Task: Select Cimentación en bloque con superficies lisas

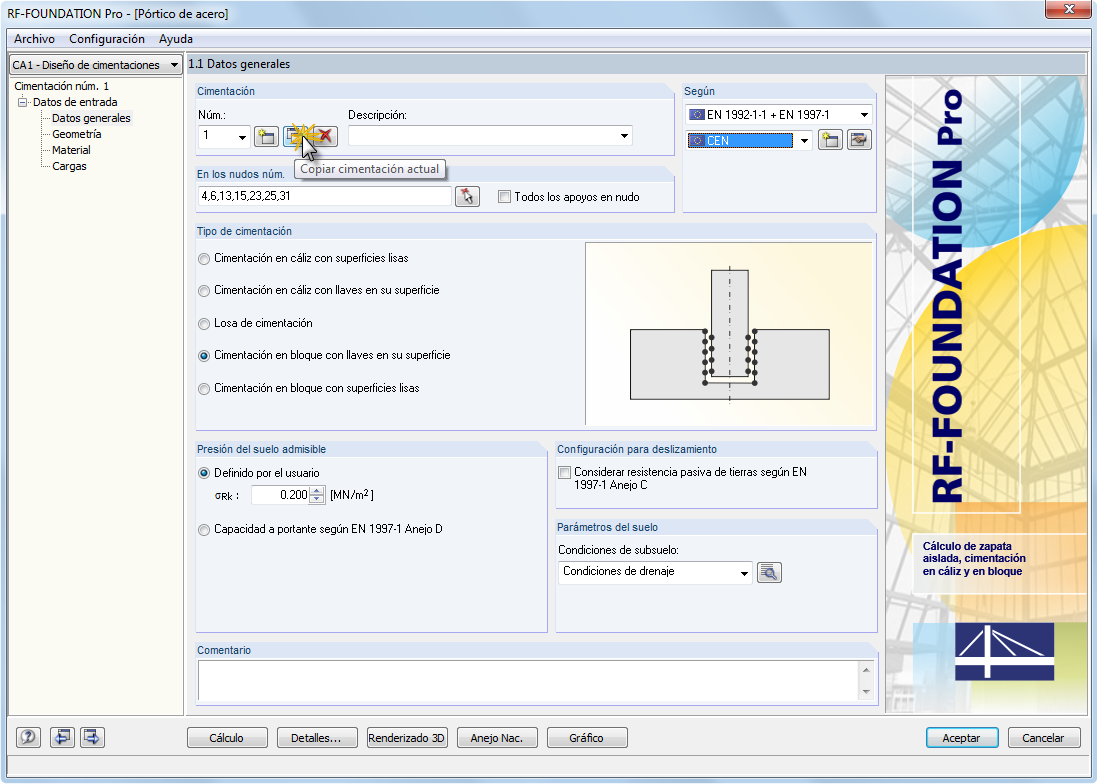Action: [204, 389]
